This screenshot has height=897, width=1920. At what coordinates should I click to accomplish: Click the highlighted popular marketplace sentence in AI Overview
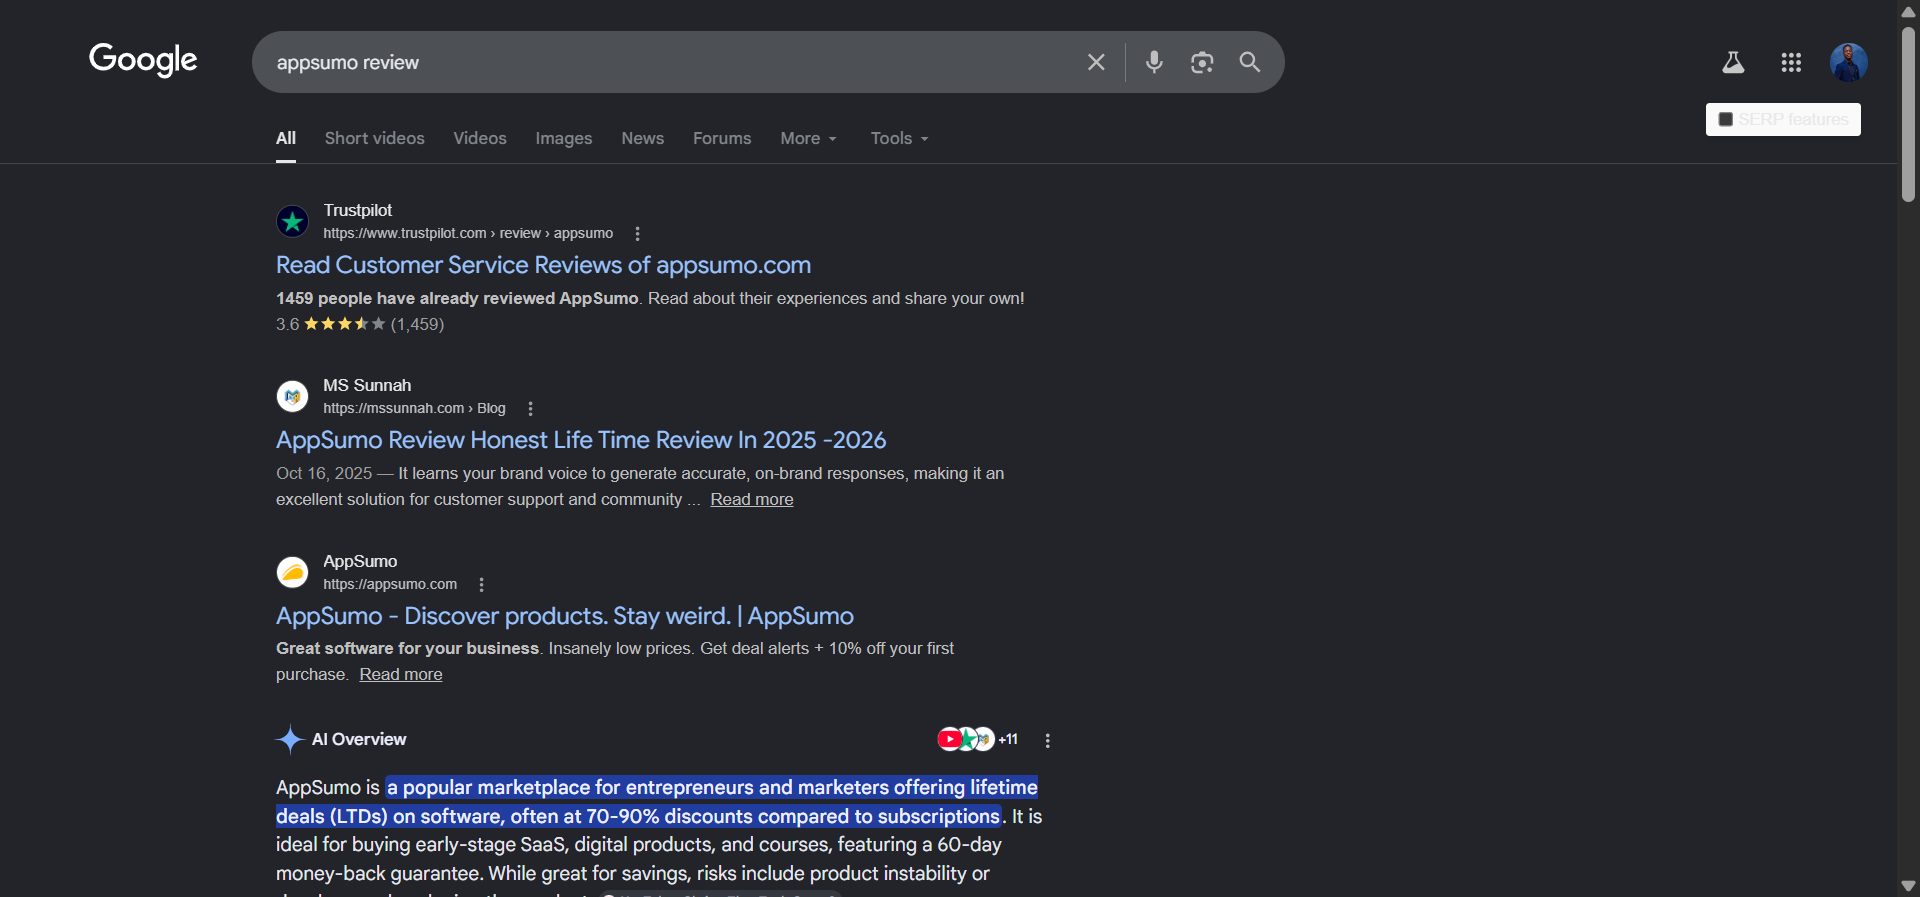(x=657, y=802)
